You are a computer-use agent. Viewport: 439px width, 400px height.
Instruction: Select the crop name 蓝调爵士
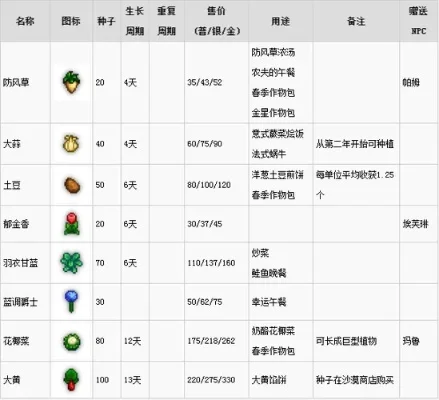(x=20, y=302)
